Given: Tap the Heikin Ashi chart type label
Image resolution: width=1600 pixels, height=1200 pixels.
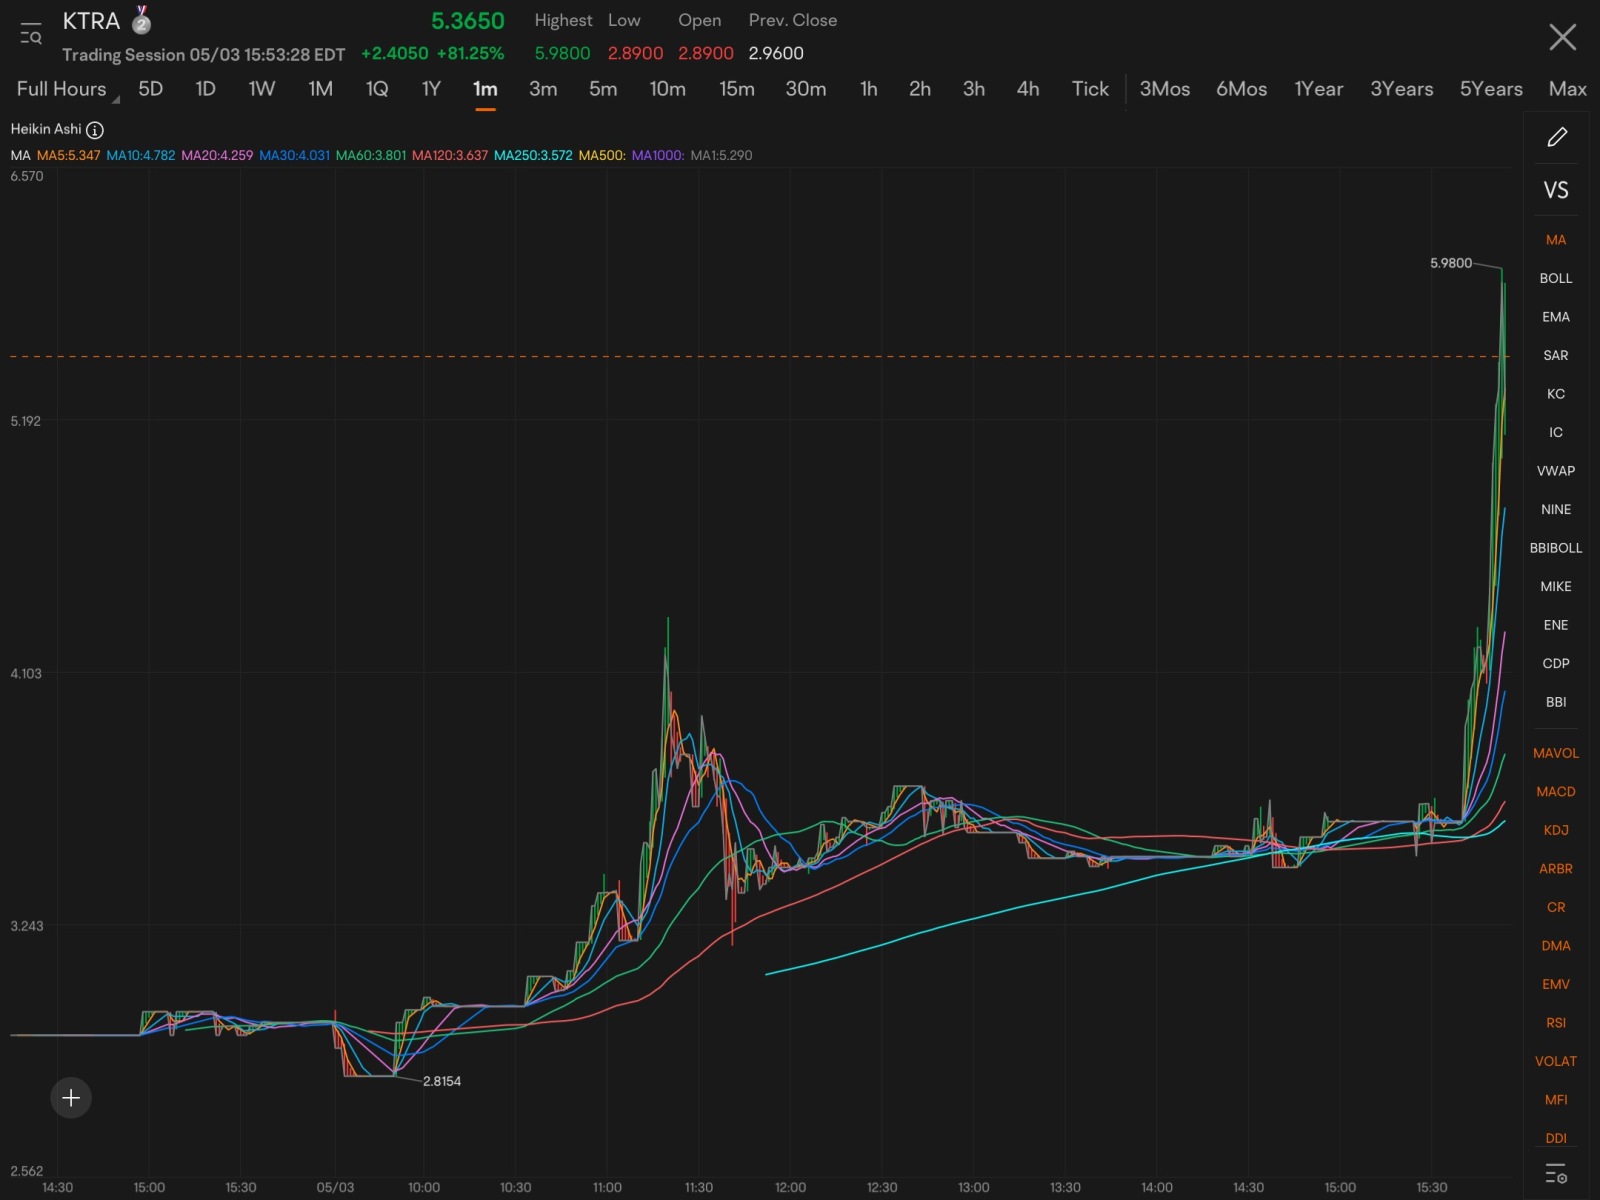Looking at the screenshot, I should pos(46,129).
